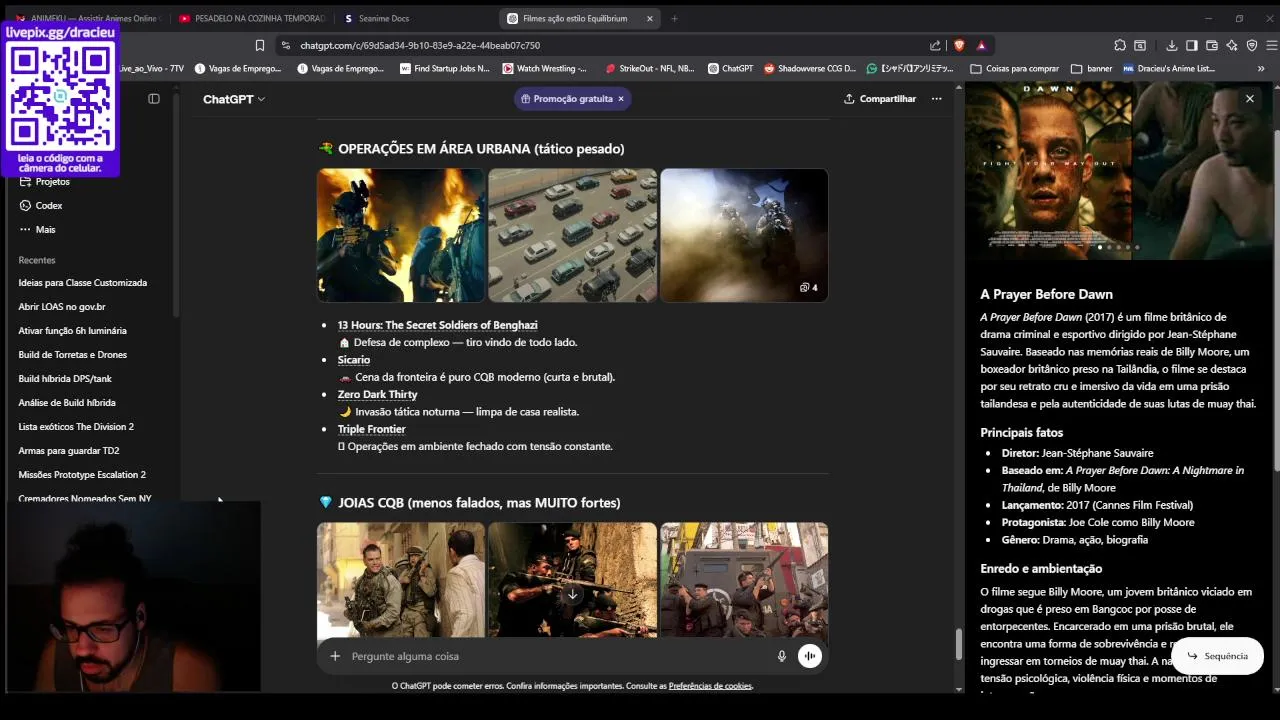Open the burning soldiers movie thumbnail
The width and height of the screenshot is (1280, 720).
pos(401,235)
